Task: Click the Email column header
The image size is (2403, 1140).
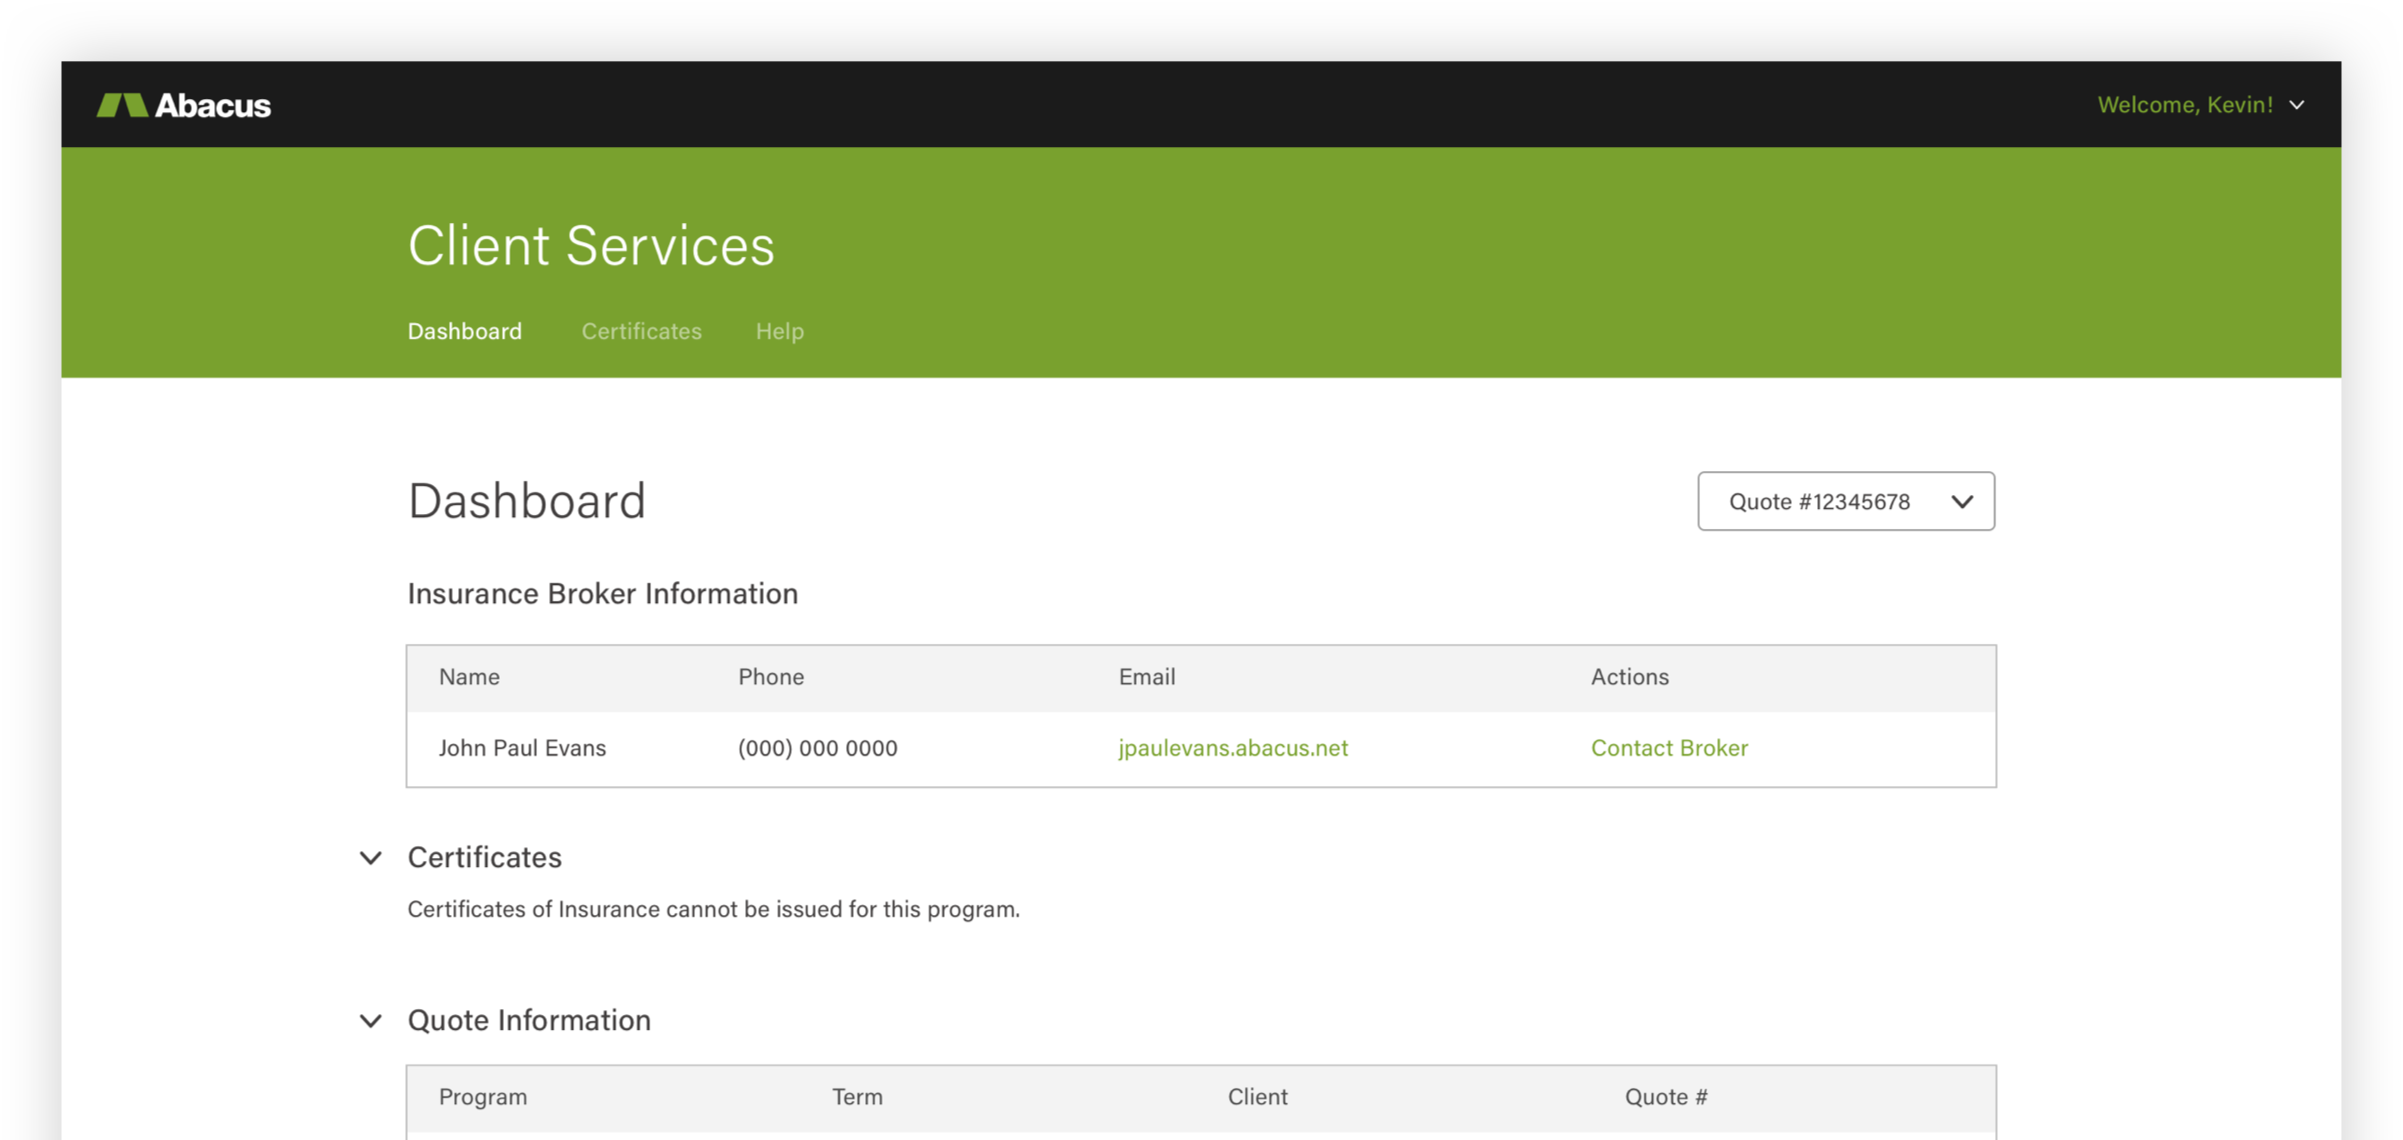Action: tap(1146, 677)
